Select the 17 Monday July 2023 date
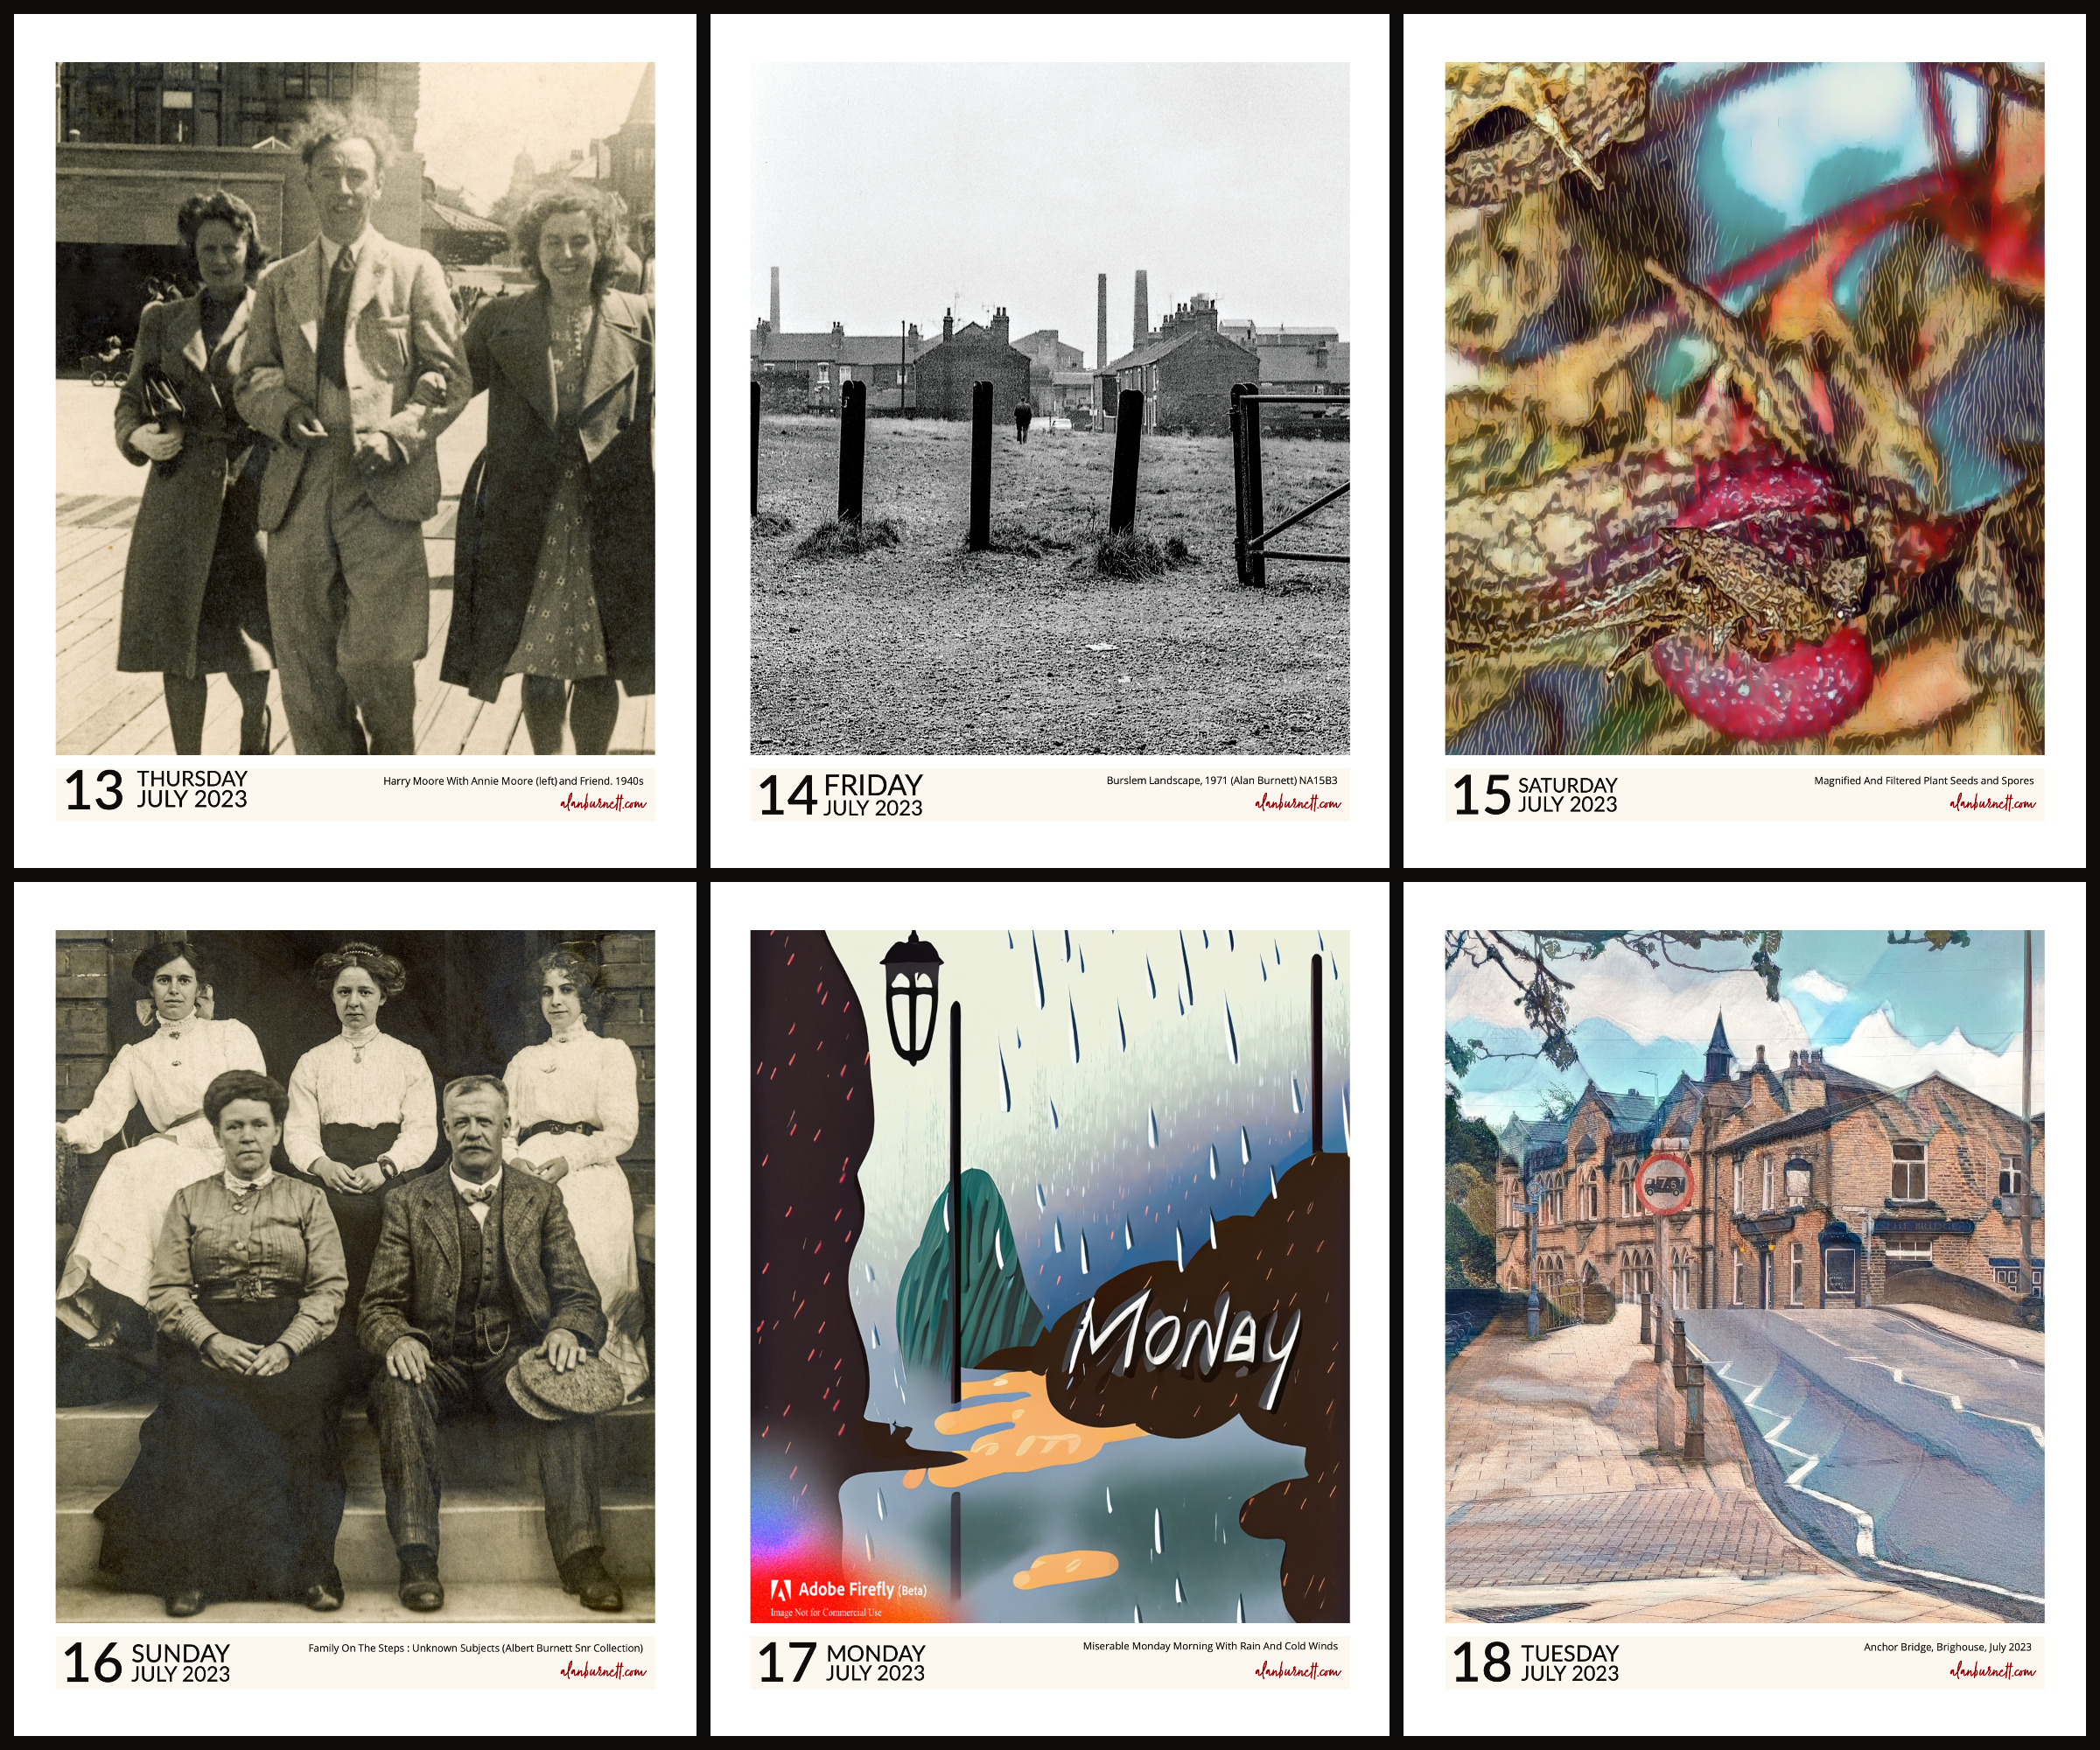Image resolution: width=2100 pixels, height=1750 pixels. tap(841, 1662)
